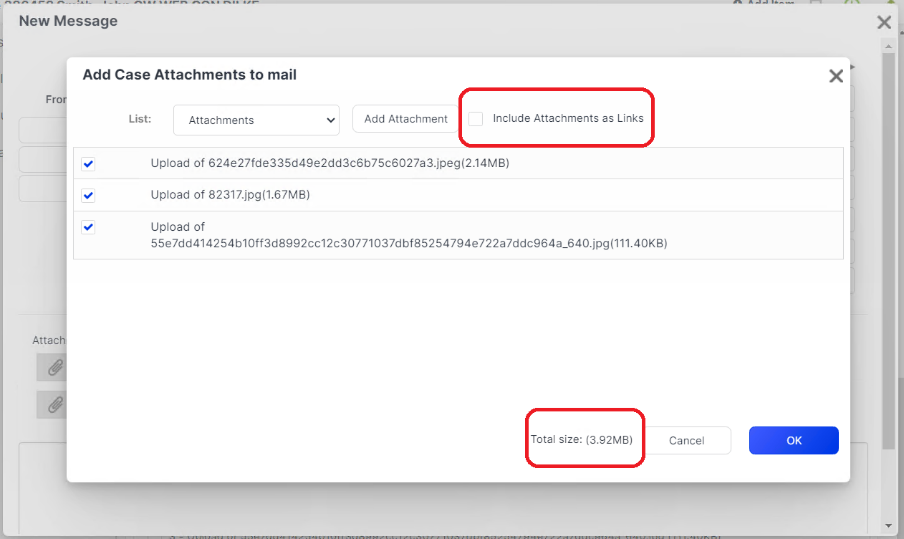Open the List dropdown showing Attachments
The width and height of the screenshot is (904, 539).
pyautogui.click(x=256, y=120)
